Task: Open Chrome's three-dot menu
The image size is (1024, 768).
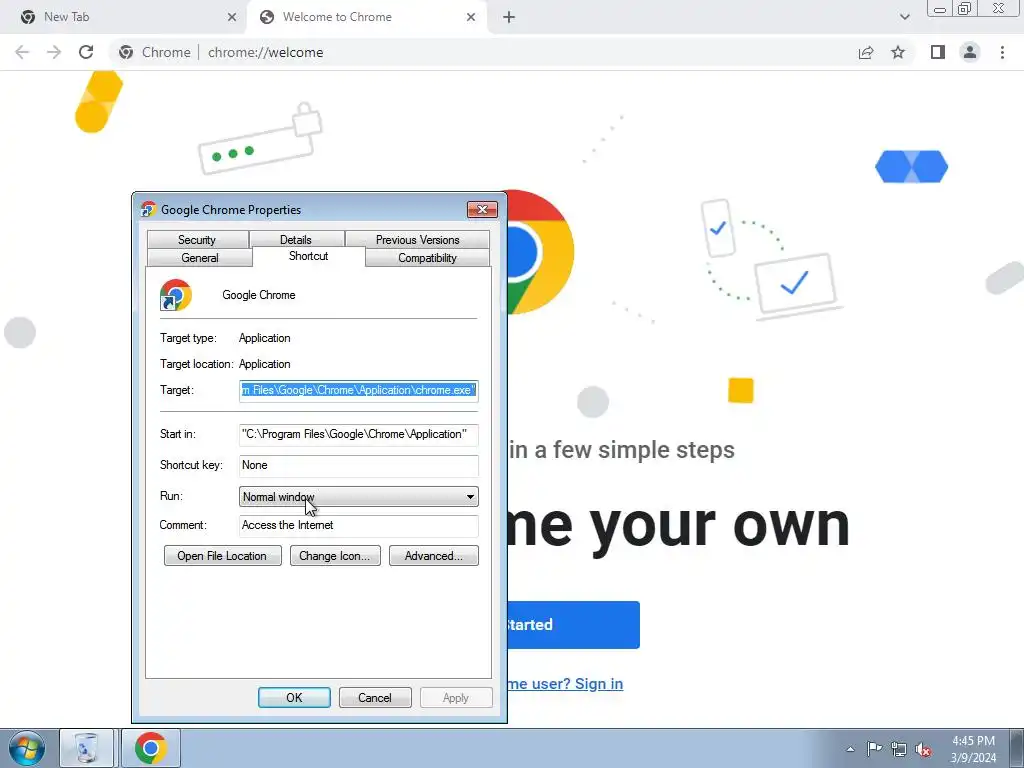Action: [1002, 52]
